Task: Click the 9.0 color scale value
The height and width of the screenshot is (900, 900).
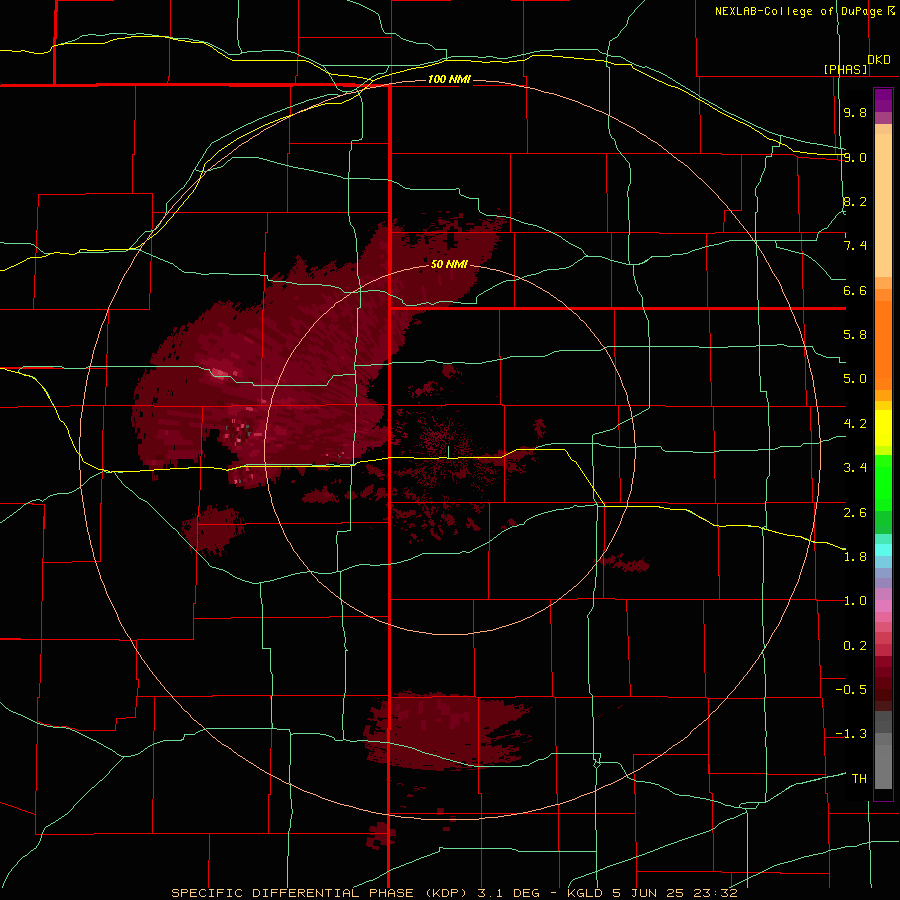Action: pyautogui.click(x=855, y=157)
